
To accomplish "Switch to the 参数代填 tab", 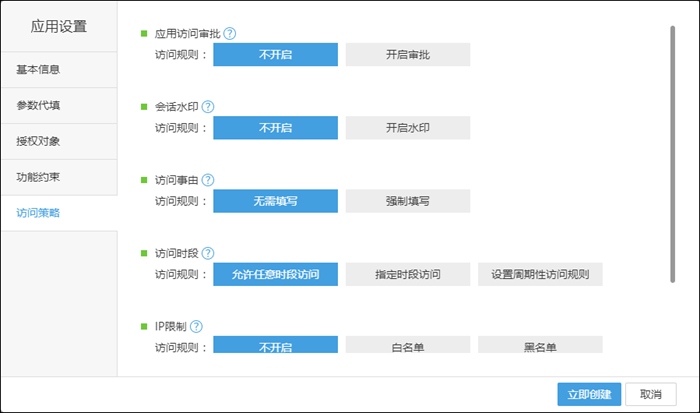I will point(59,105).
